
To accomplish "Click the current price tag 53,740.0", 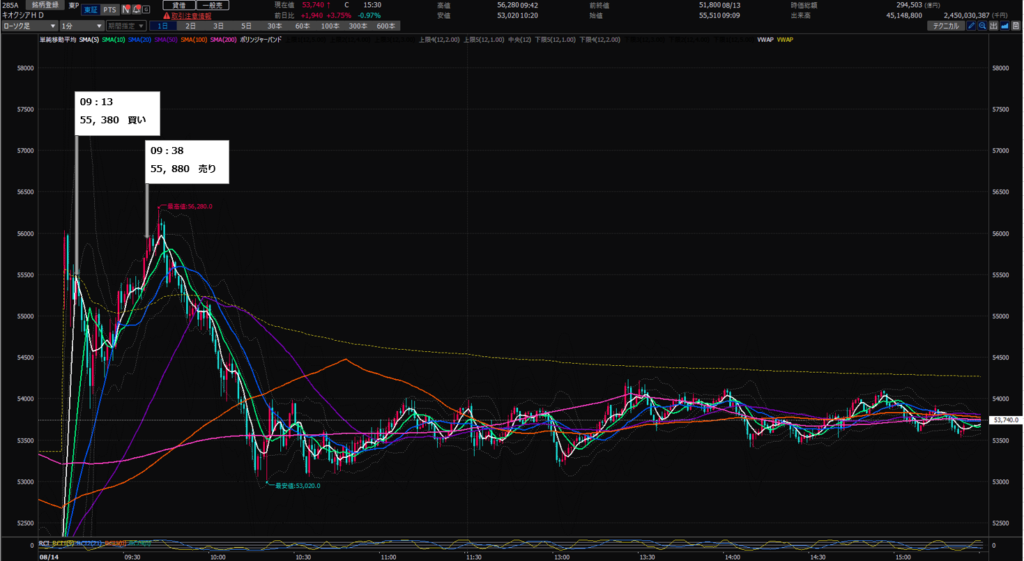I will click(x=1006, y=420).
